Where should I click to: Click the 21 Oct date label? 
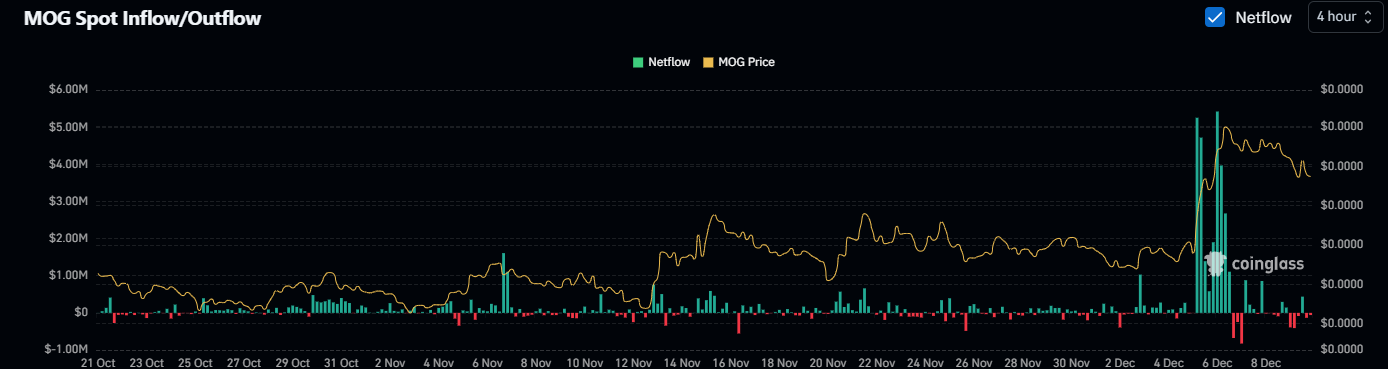(99, 363)
